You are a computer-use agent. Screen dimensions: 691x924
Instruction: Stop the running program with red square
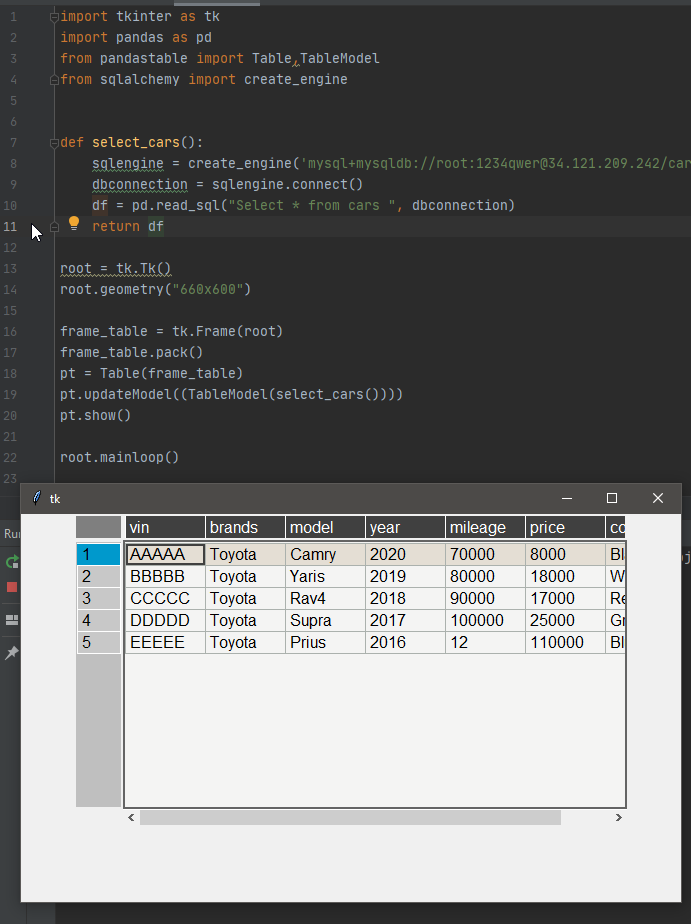(12, 587)
